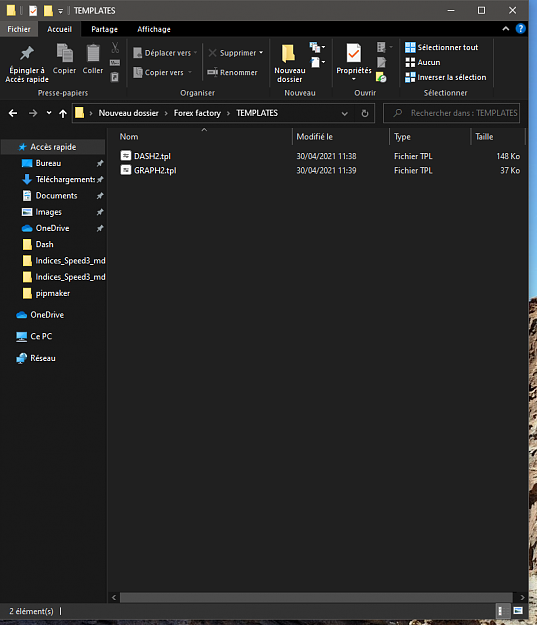
Task: Click the copy path icon in Presse-papiers
Action: (115, 63)
